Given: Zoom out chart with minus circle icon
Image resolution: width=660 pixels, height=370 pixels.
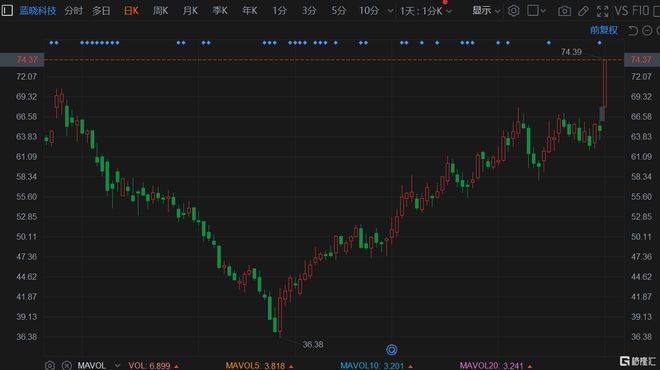Looking at the screenshot, I should click(x=647, y=30).
